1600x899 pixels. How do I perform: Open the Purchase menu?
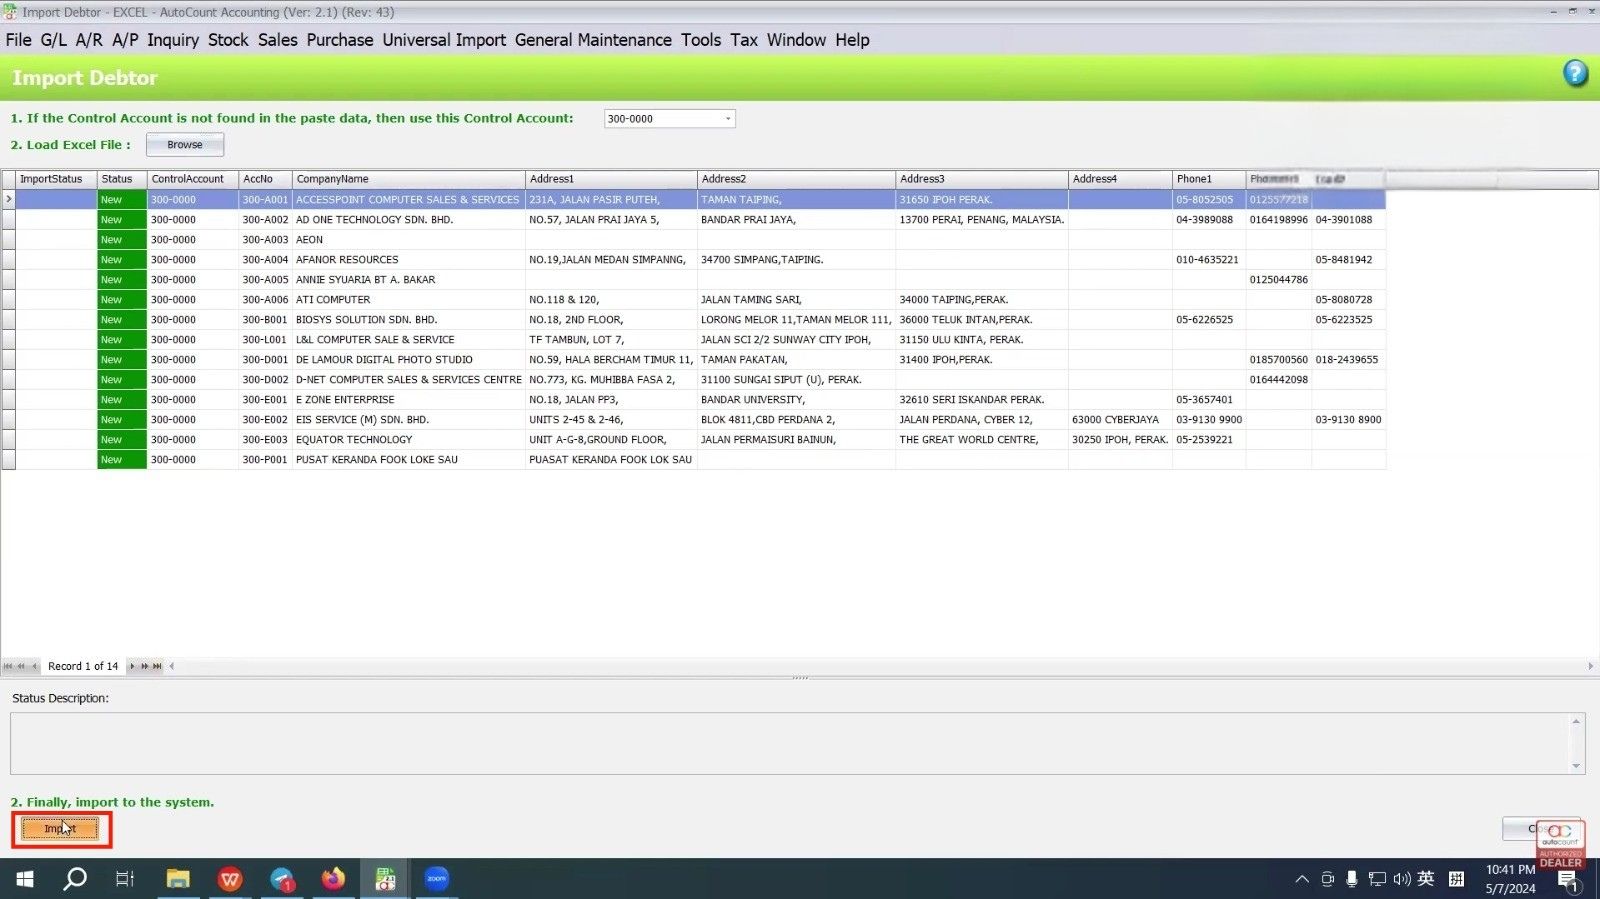340,40
